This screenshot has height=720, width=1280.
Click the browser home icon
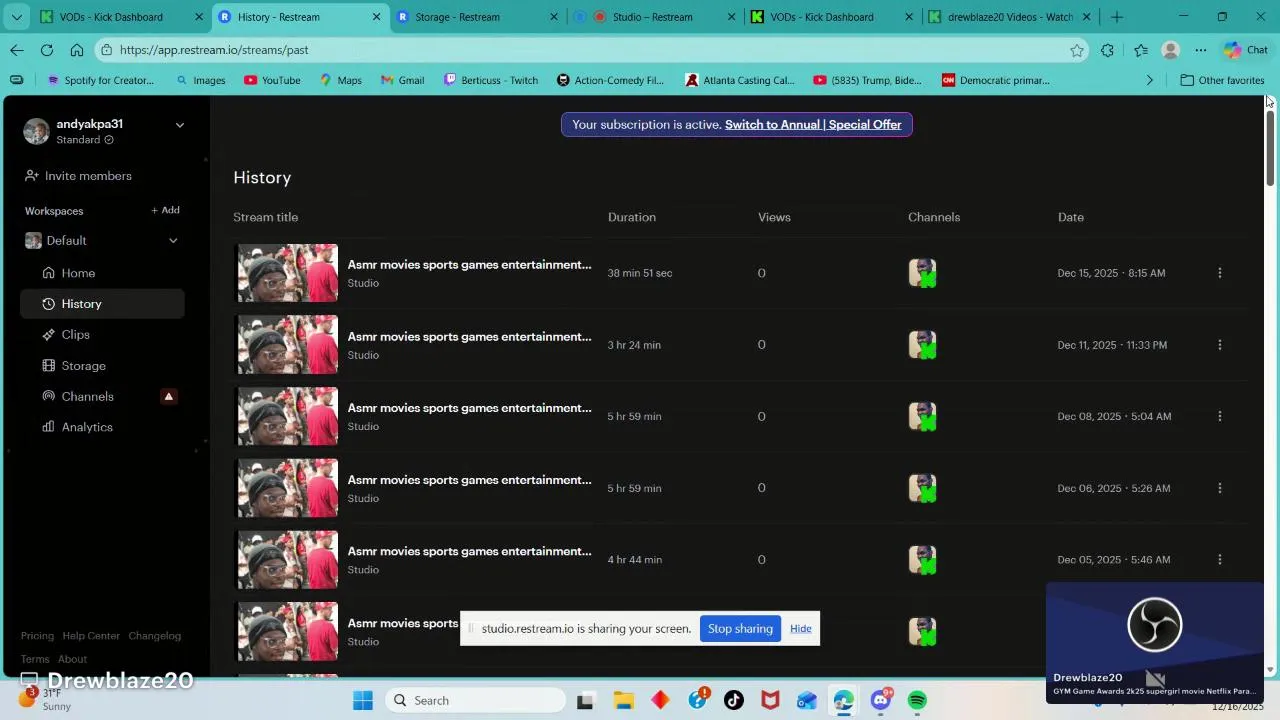tap(77, 50)
